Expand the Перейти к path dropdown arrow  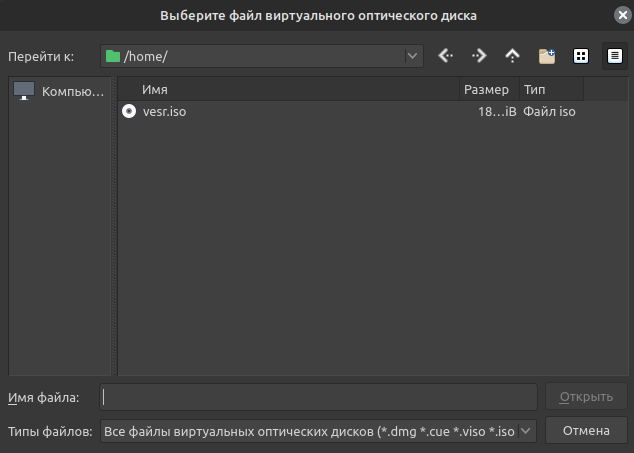(x=412, y=56)
